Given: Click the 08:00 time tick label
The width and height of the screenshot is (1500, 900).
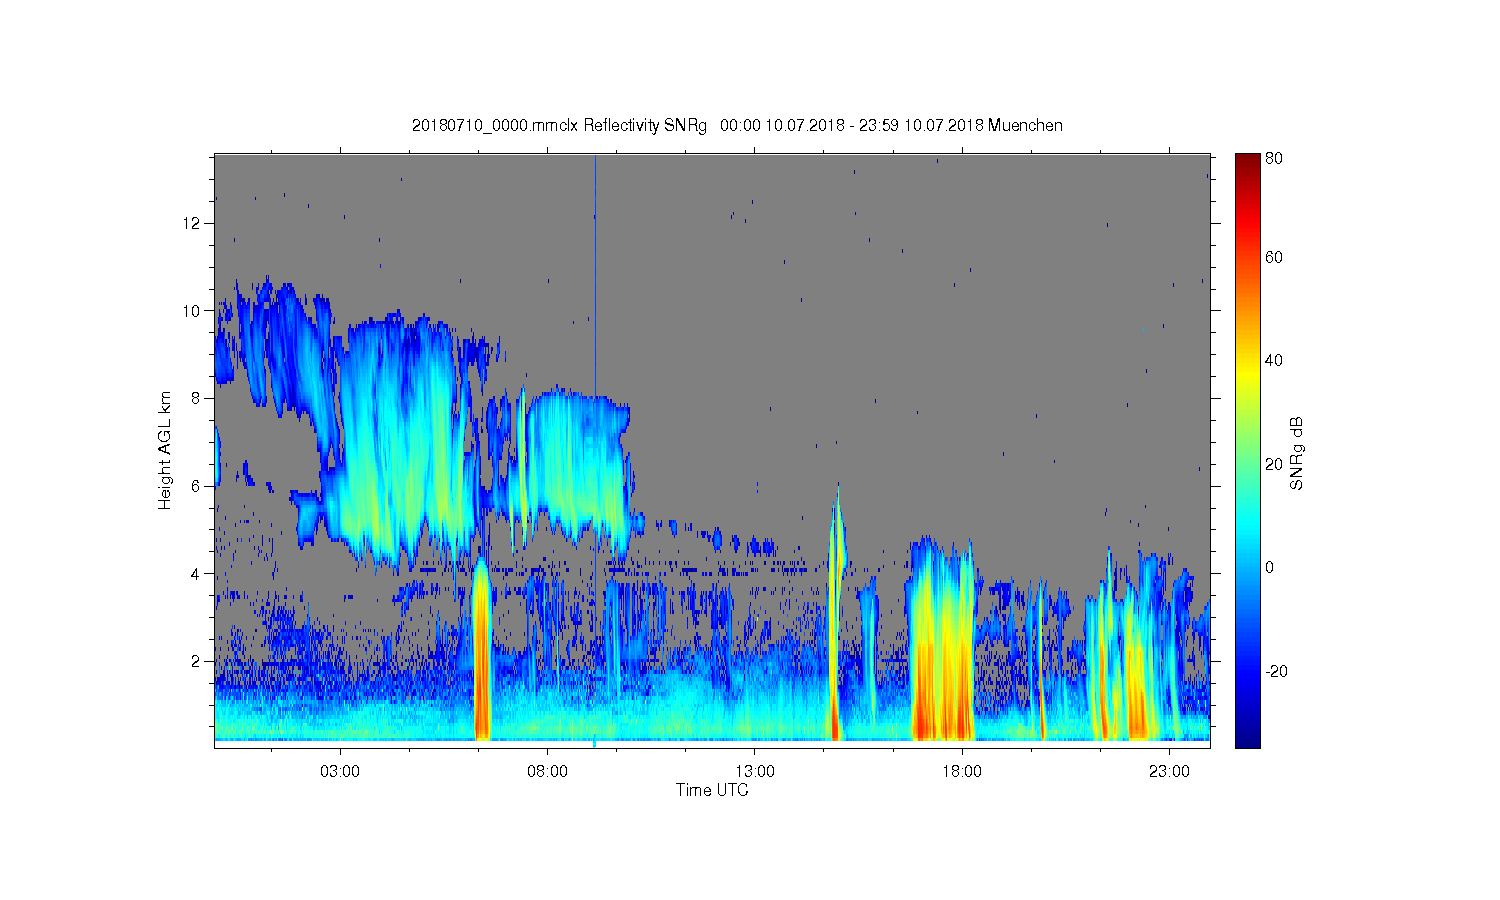Looking at the screenshot, I should [548, 772].
